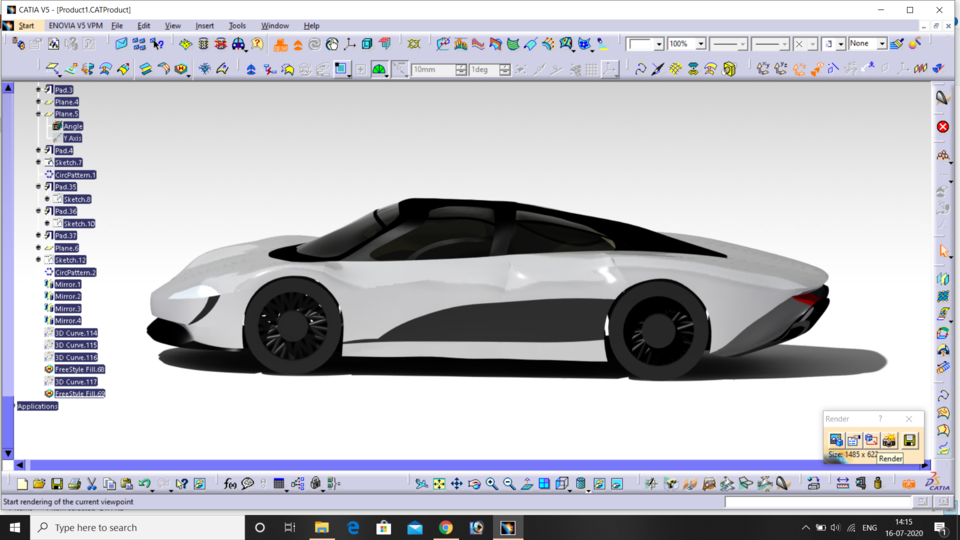Click the Painter brush icon in graphic properties

(x=897, y=44)
